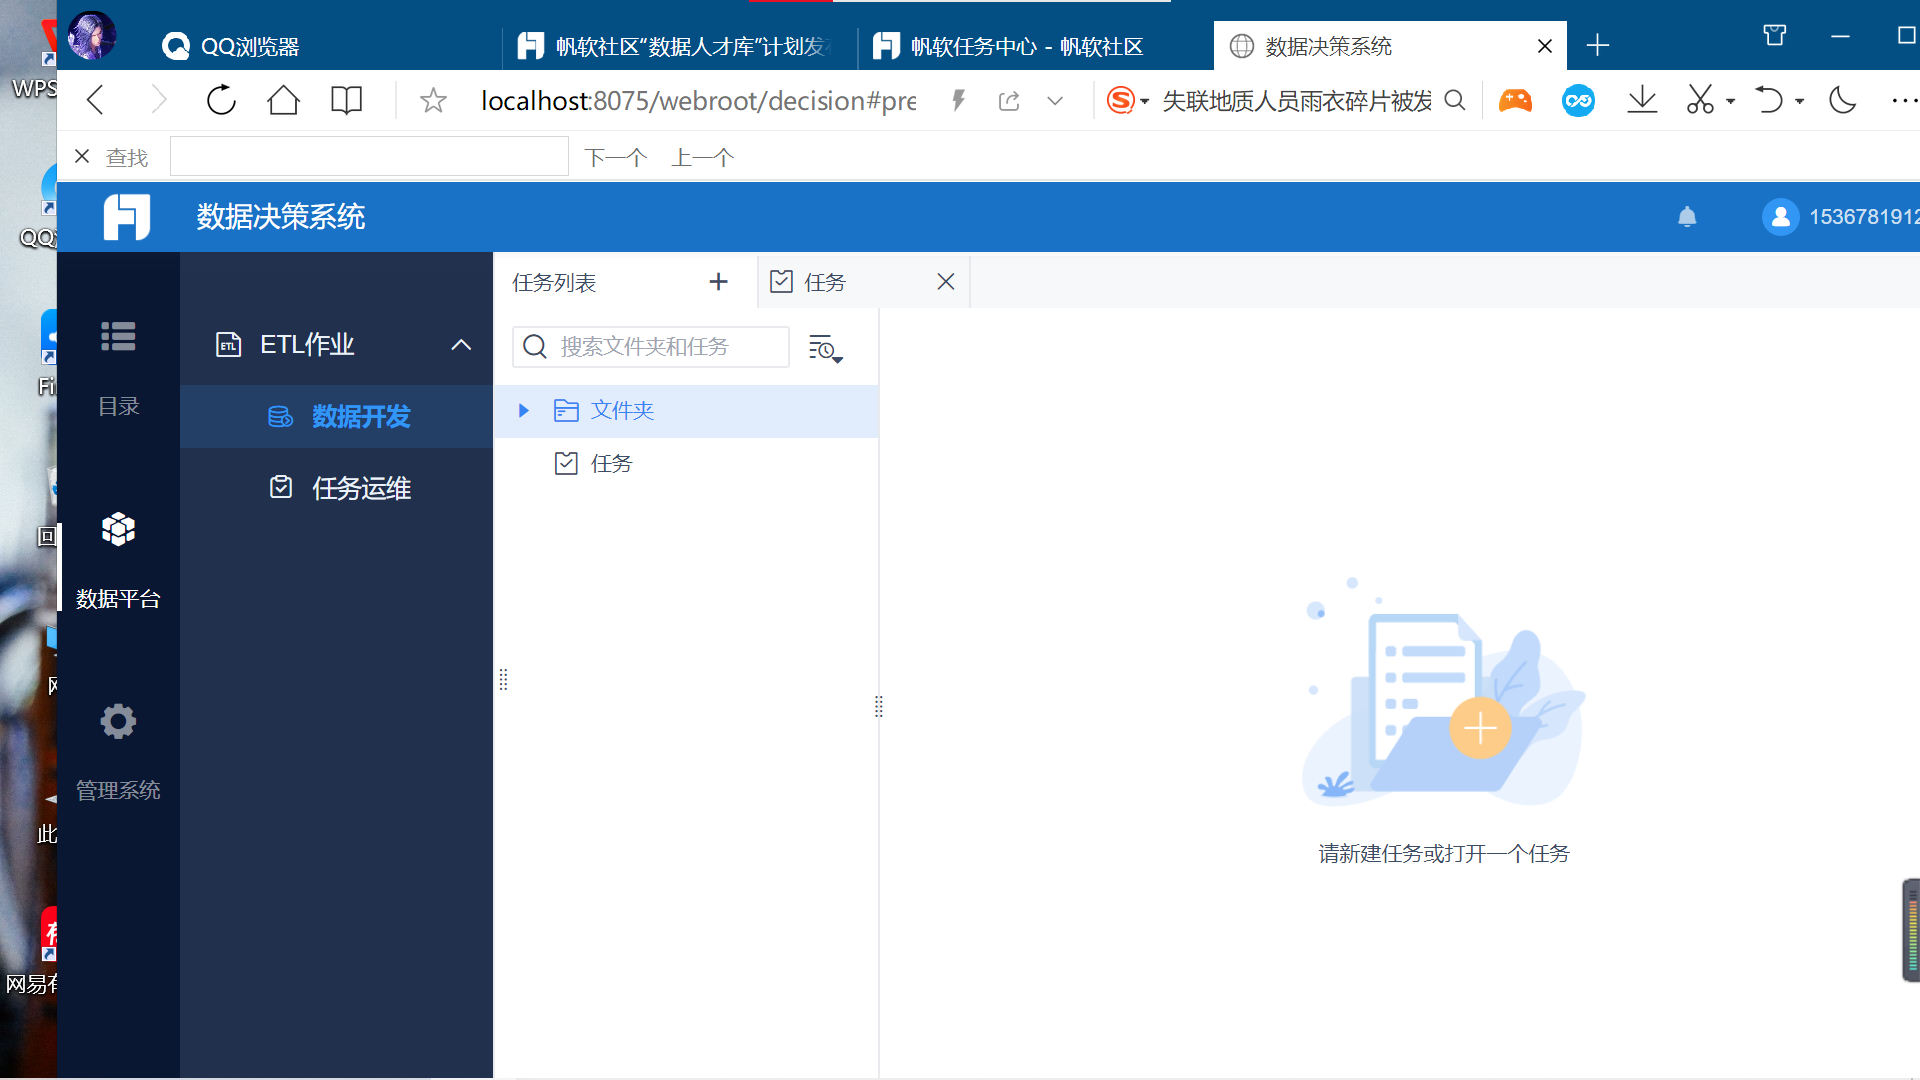Expand screenshot tool dropdown arrow
This screenshot has width=1920, height=1080.
(1730, 101)
